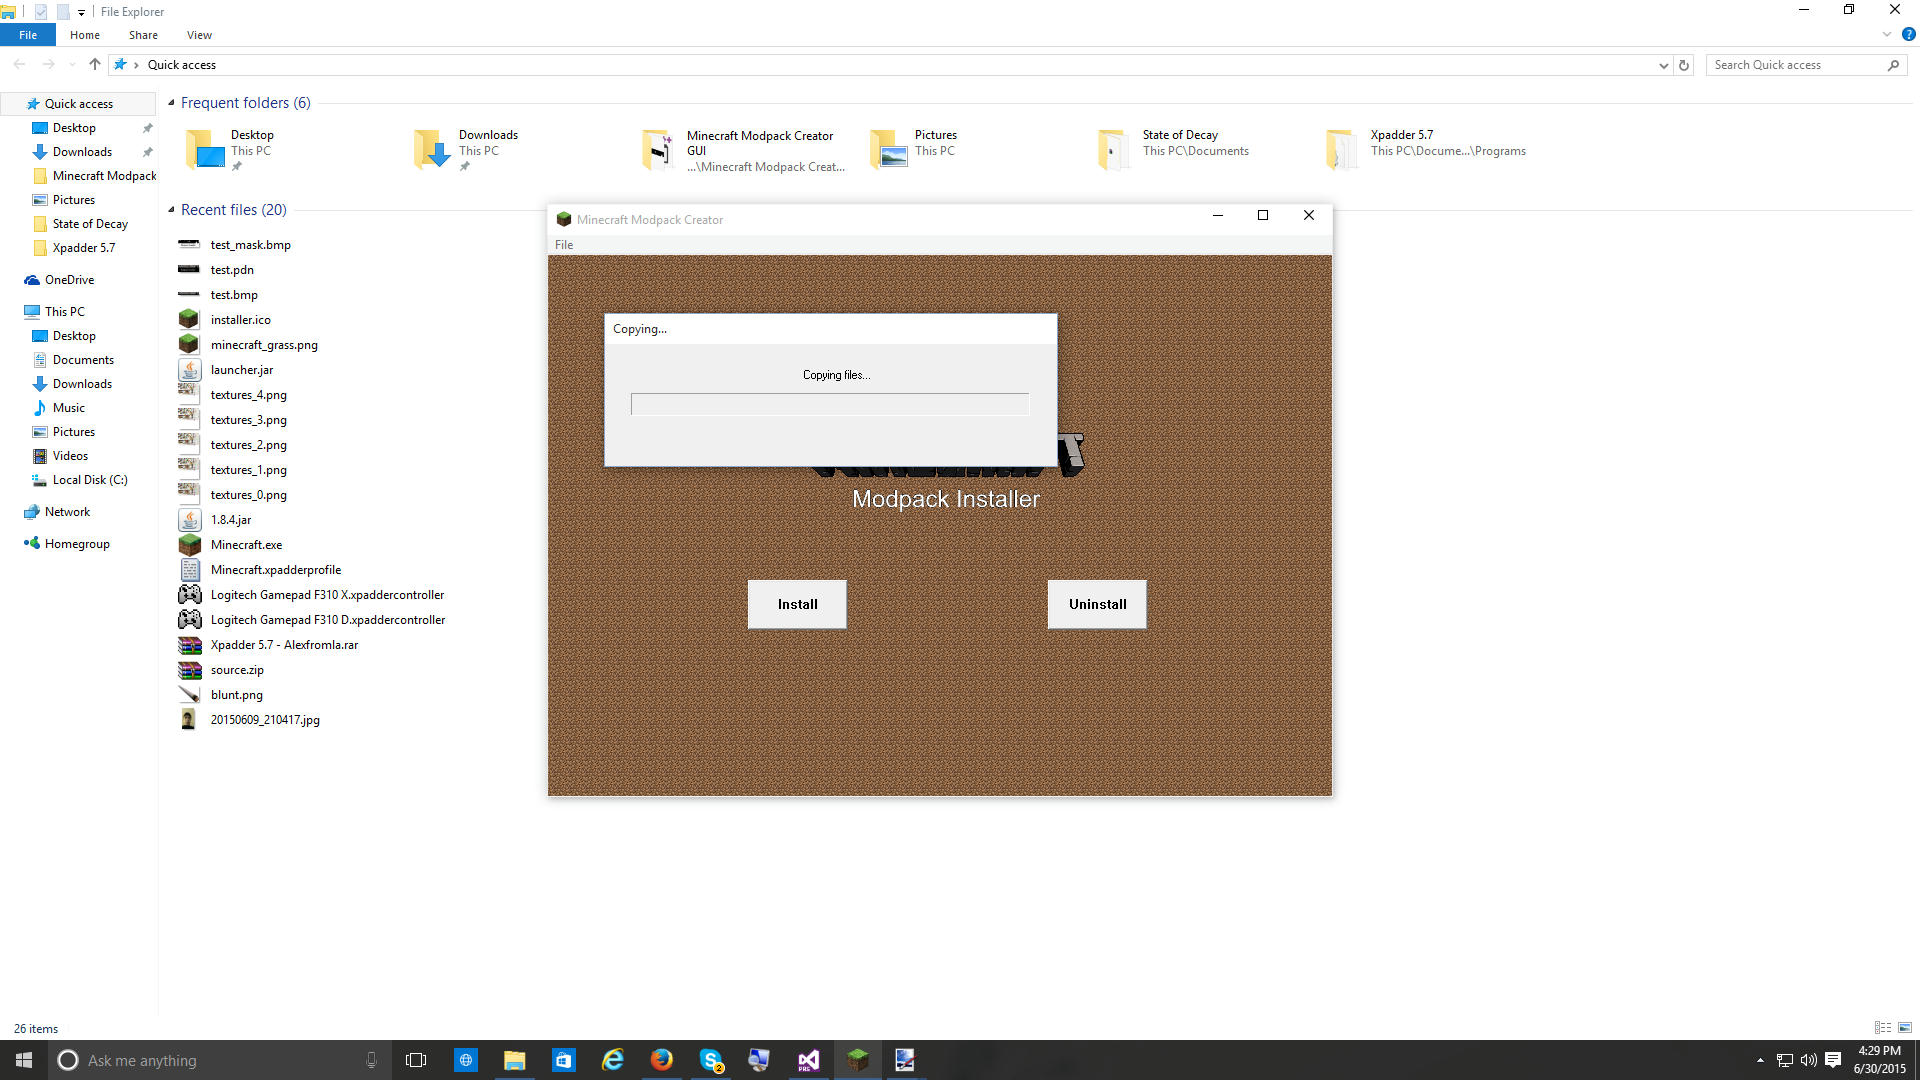Switch to the Home ribbon tab
The width and height of the screenshot is (1920, 1080).
pos(85,35)
